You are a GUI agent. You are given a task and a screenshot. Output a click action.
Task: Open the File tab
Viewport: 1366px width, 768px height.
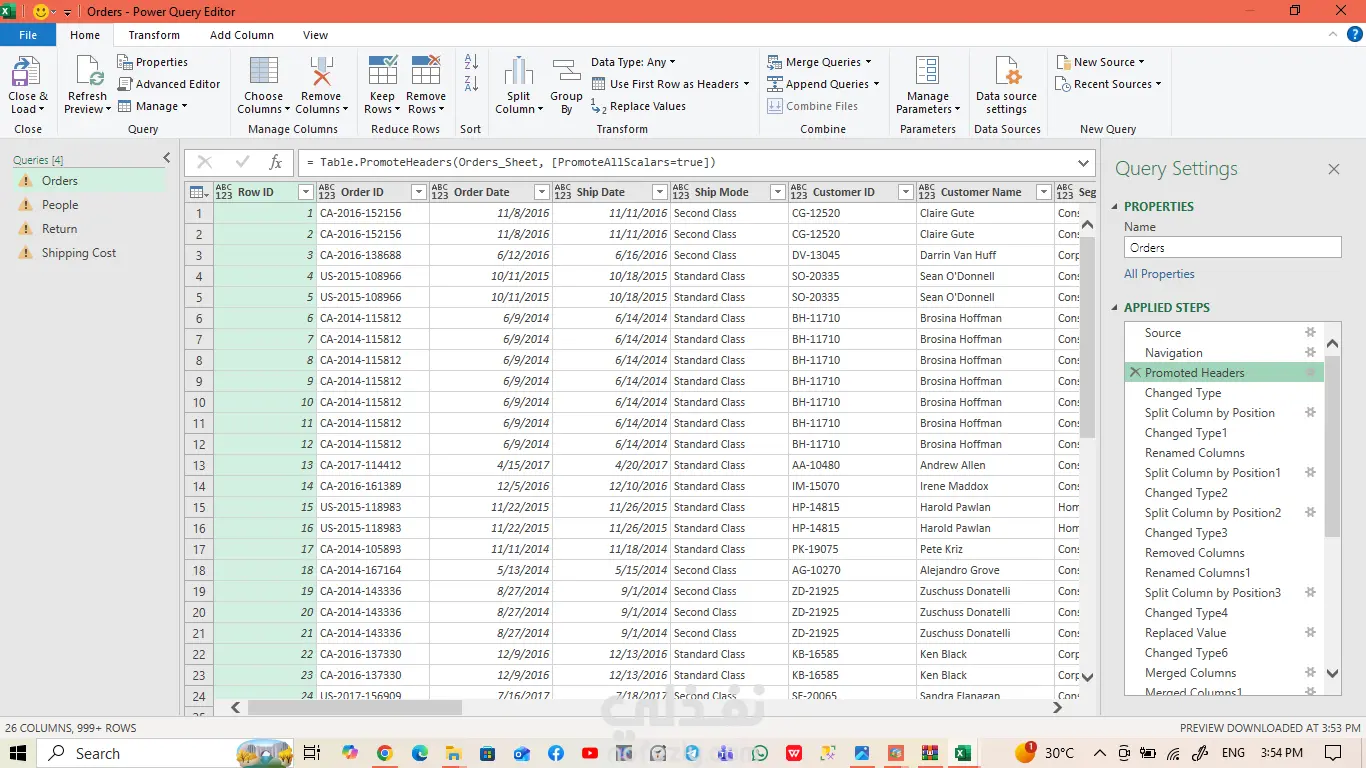28,35
